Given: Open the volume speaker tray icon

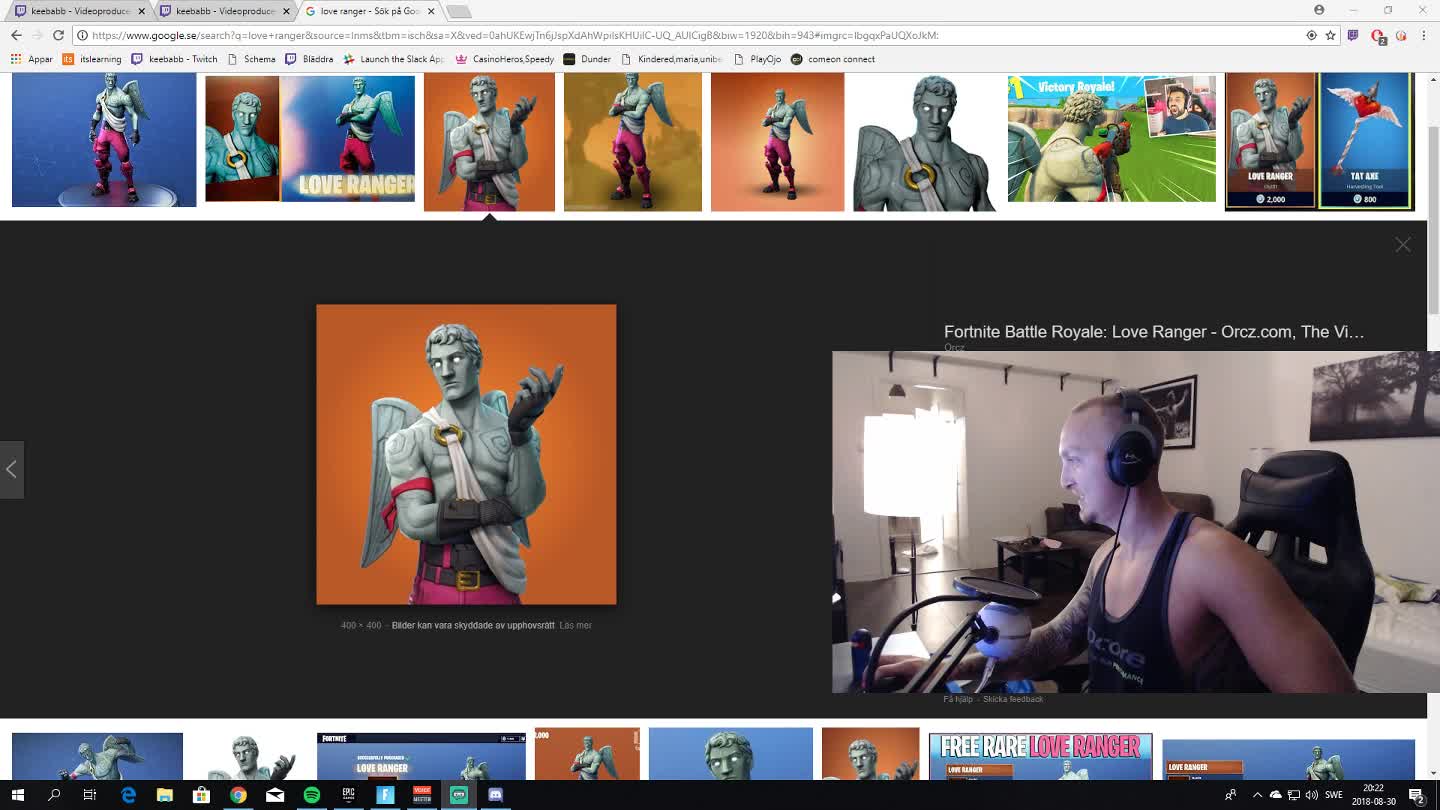Looking at the screenshot, I should (x=1311, y=795).
